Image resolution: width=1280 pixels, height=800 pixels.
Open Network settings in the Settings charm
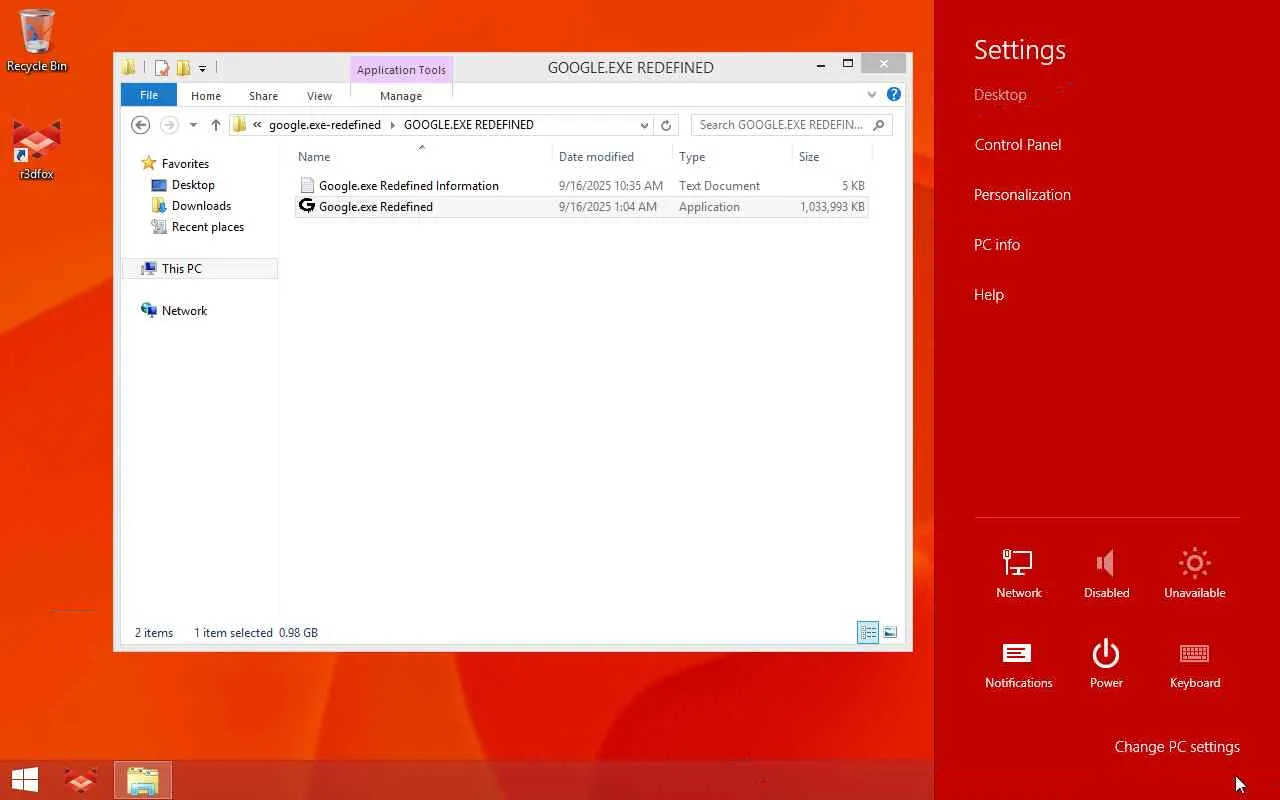coord(1019,573)
